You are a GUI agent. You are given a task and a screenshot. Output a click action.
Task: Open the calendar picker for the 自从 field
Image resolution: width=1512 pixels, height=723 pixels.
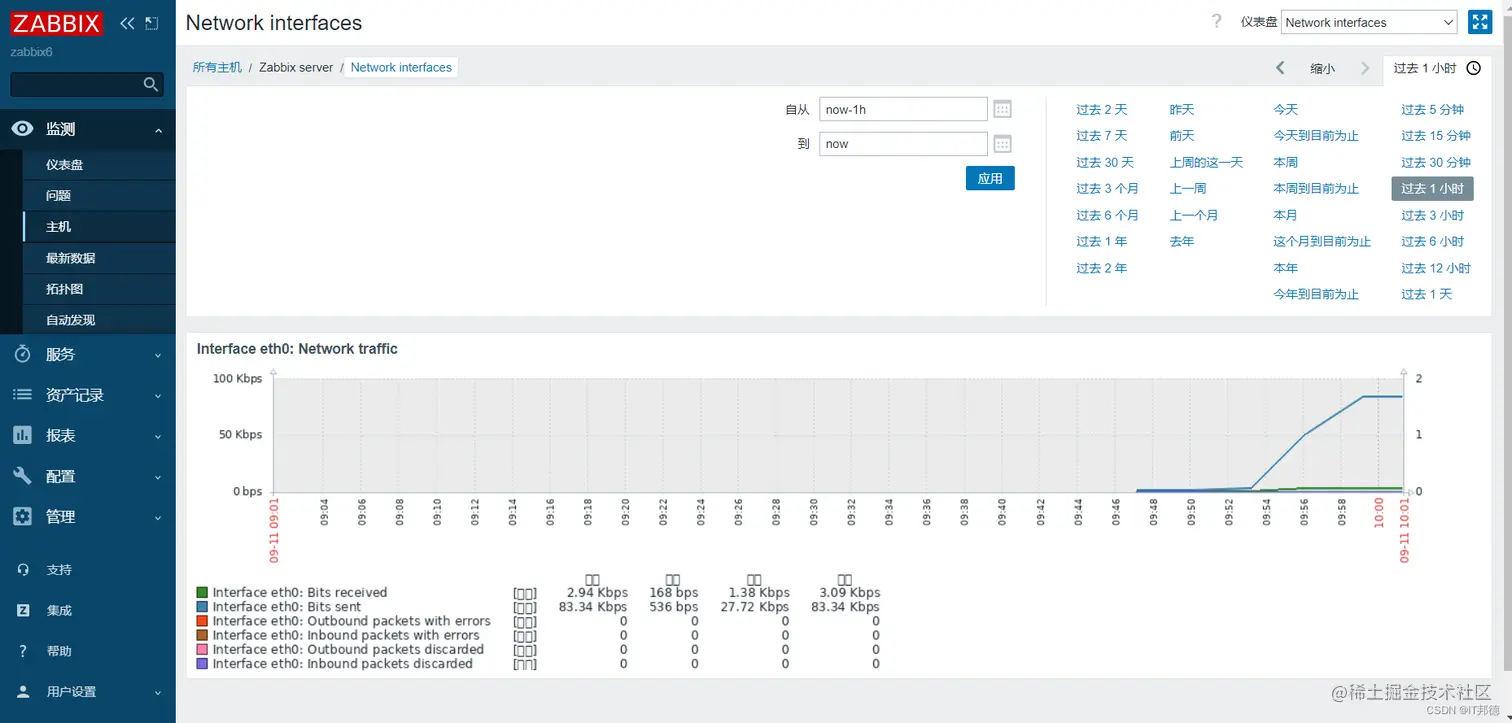[1003, 110]
